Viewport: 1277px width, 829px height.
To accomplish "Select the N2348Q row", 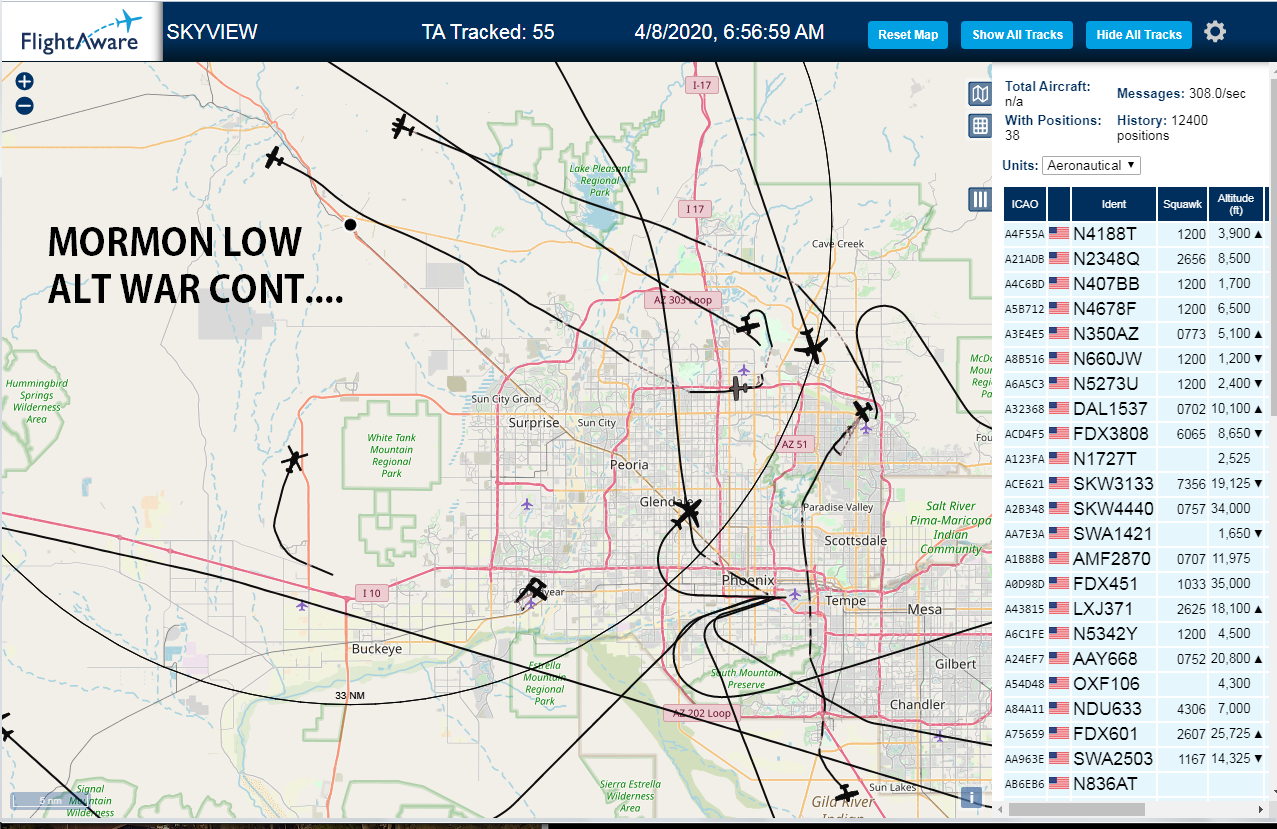I will [x=1135, y=259].
